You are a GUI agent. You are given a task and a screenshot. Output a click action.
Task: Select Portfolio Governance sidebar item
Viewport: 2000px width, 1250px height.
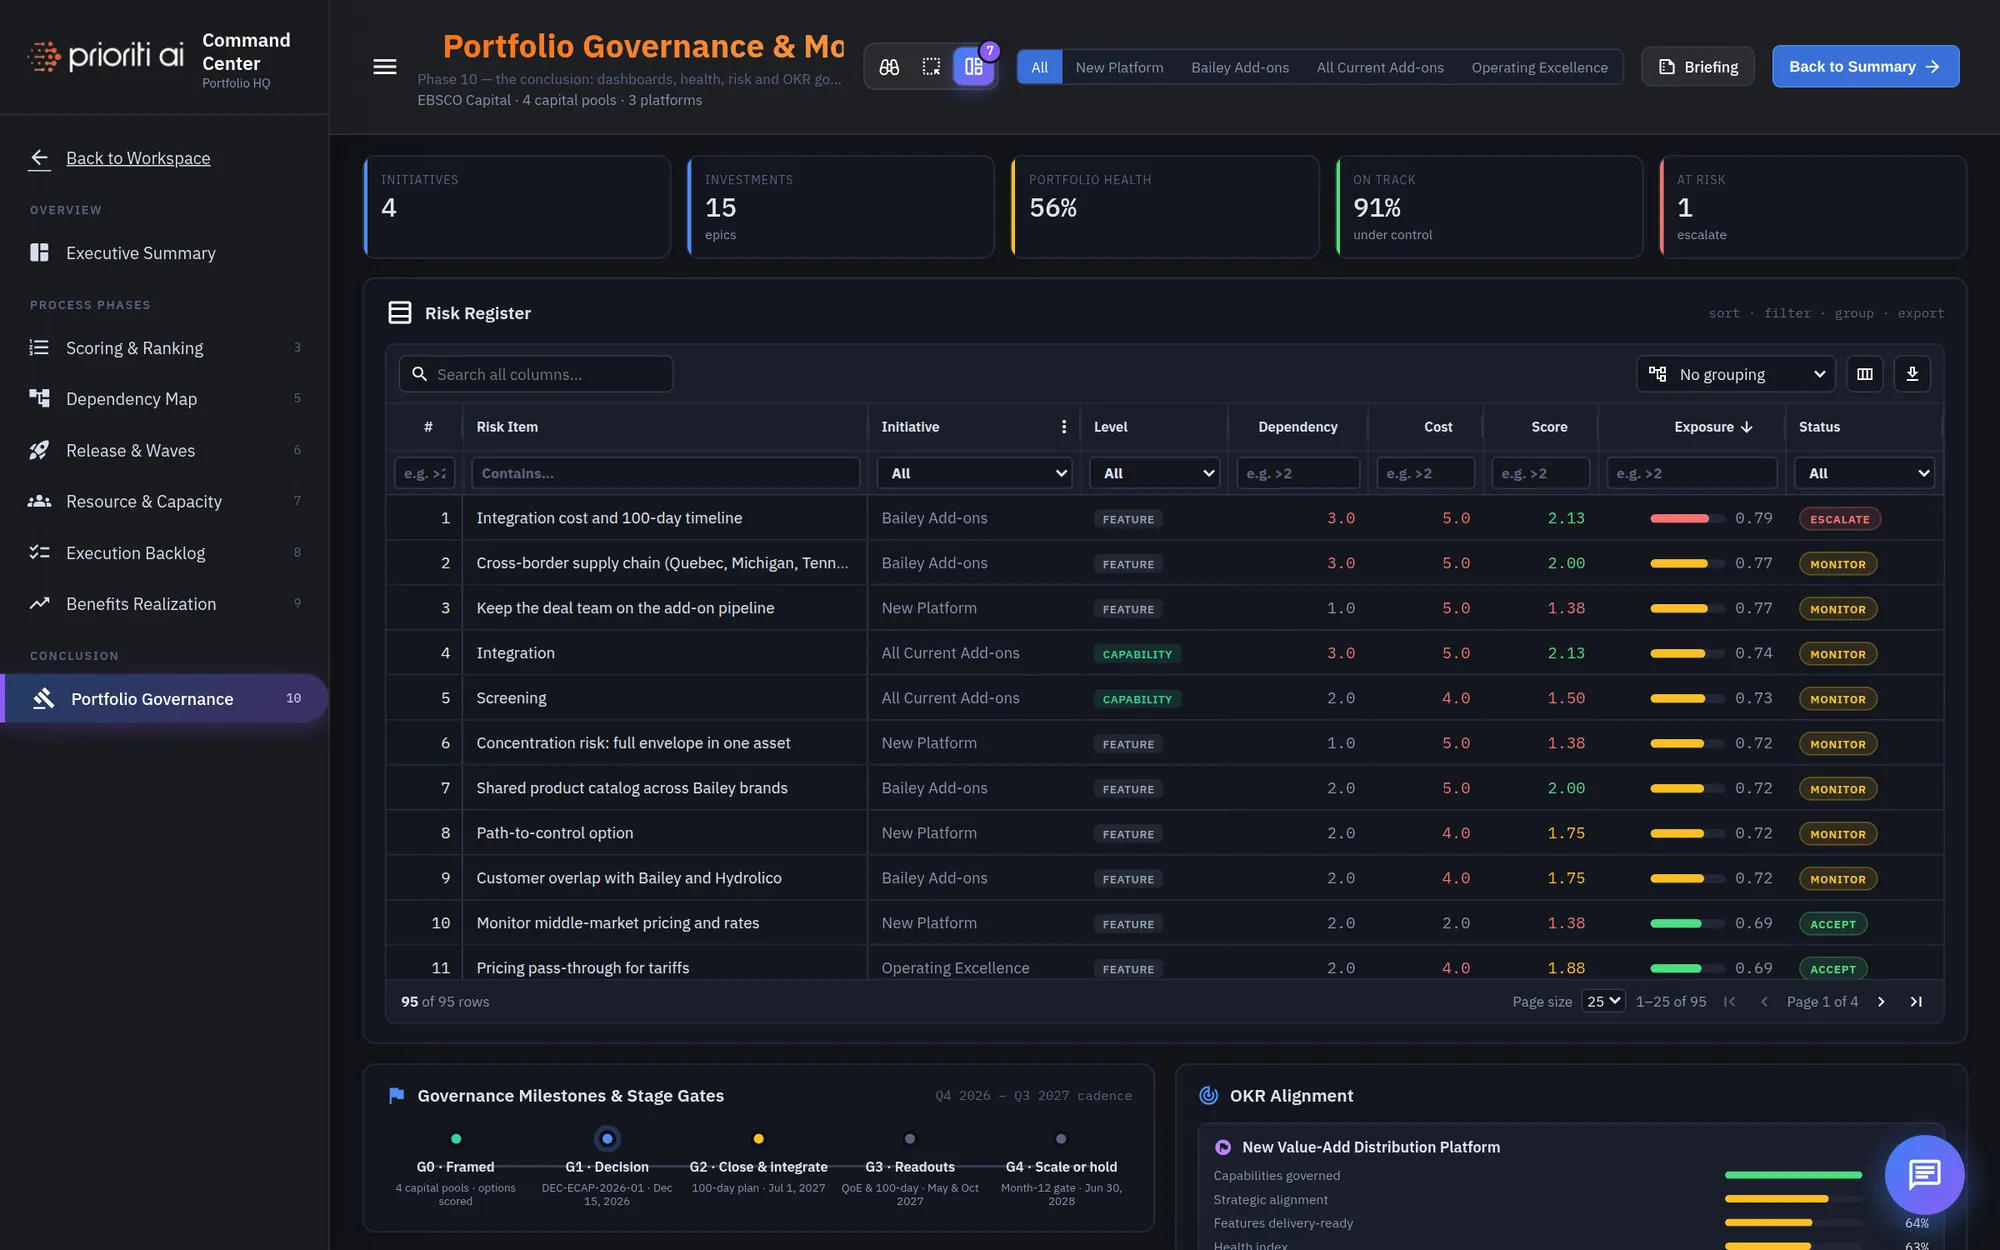point(164,698)
